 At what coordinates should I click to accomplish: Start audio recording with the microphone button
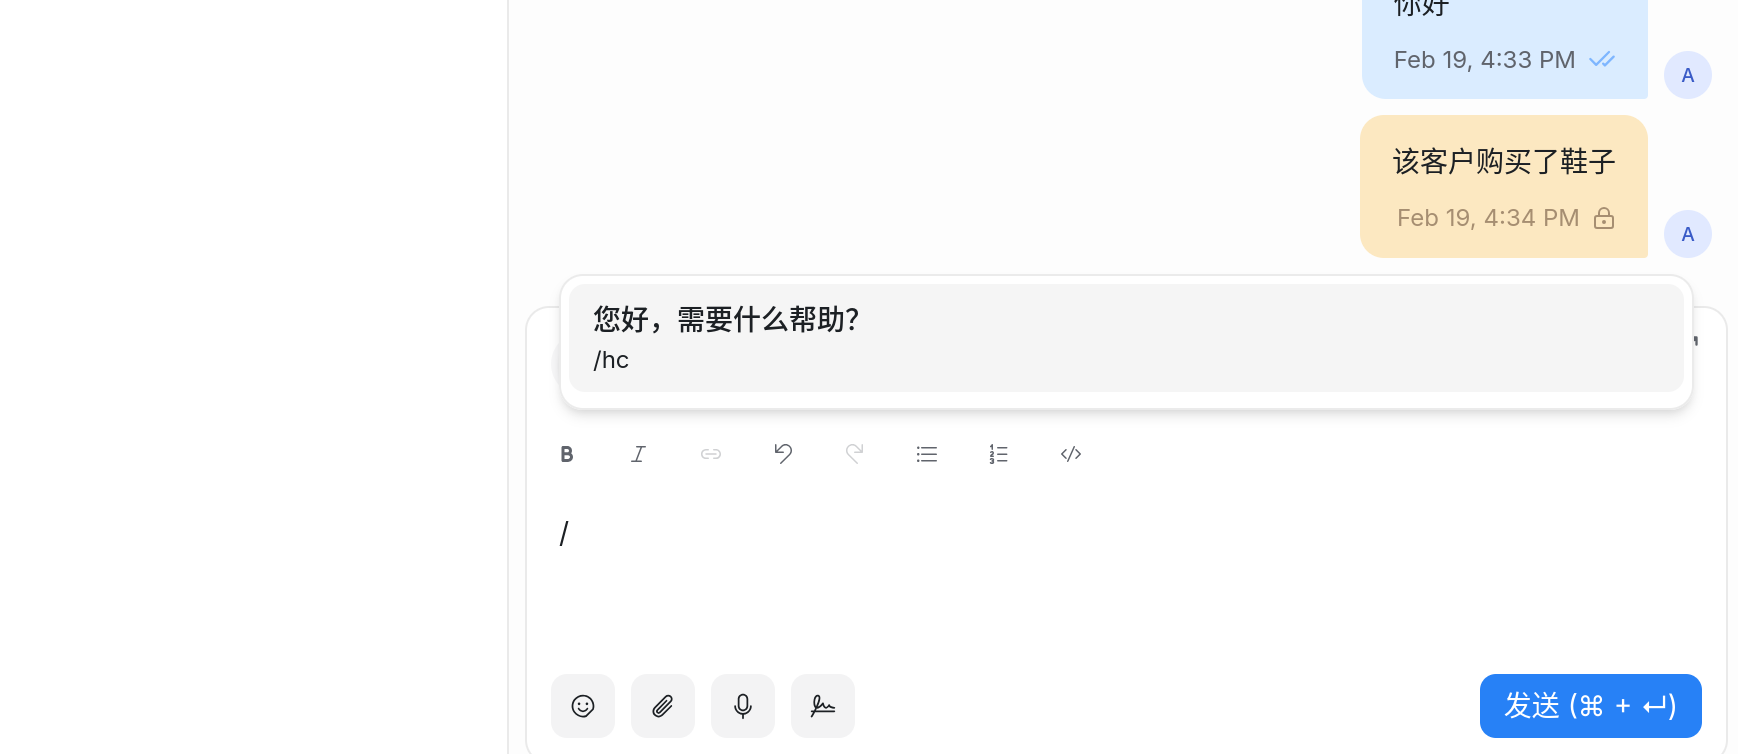tap(743, 706)
